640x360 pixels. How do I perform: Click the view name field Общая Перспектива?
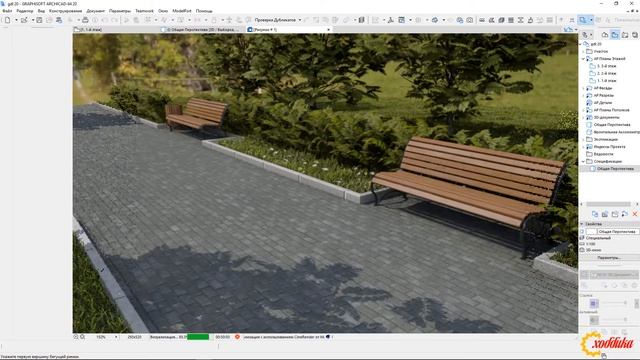[x=618, y=232]
